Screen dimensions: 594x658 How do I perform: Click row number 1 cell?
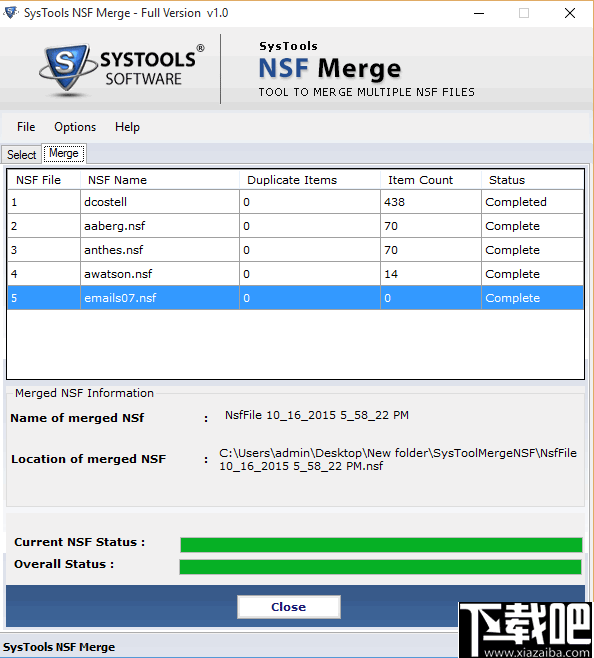pos(44,202)
